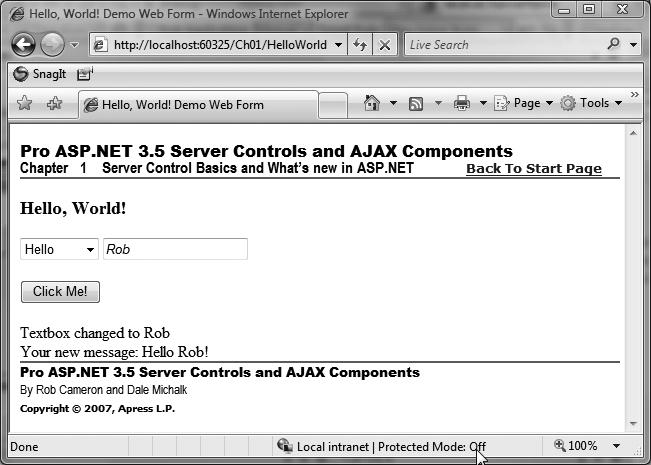The height and width of the screenshot is (465, 651).
Task: Show more command bar items chevron
Action: (634, 95)
